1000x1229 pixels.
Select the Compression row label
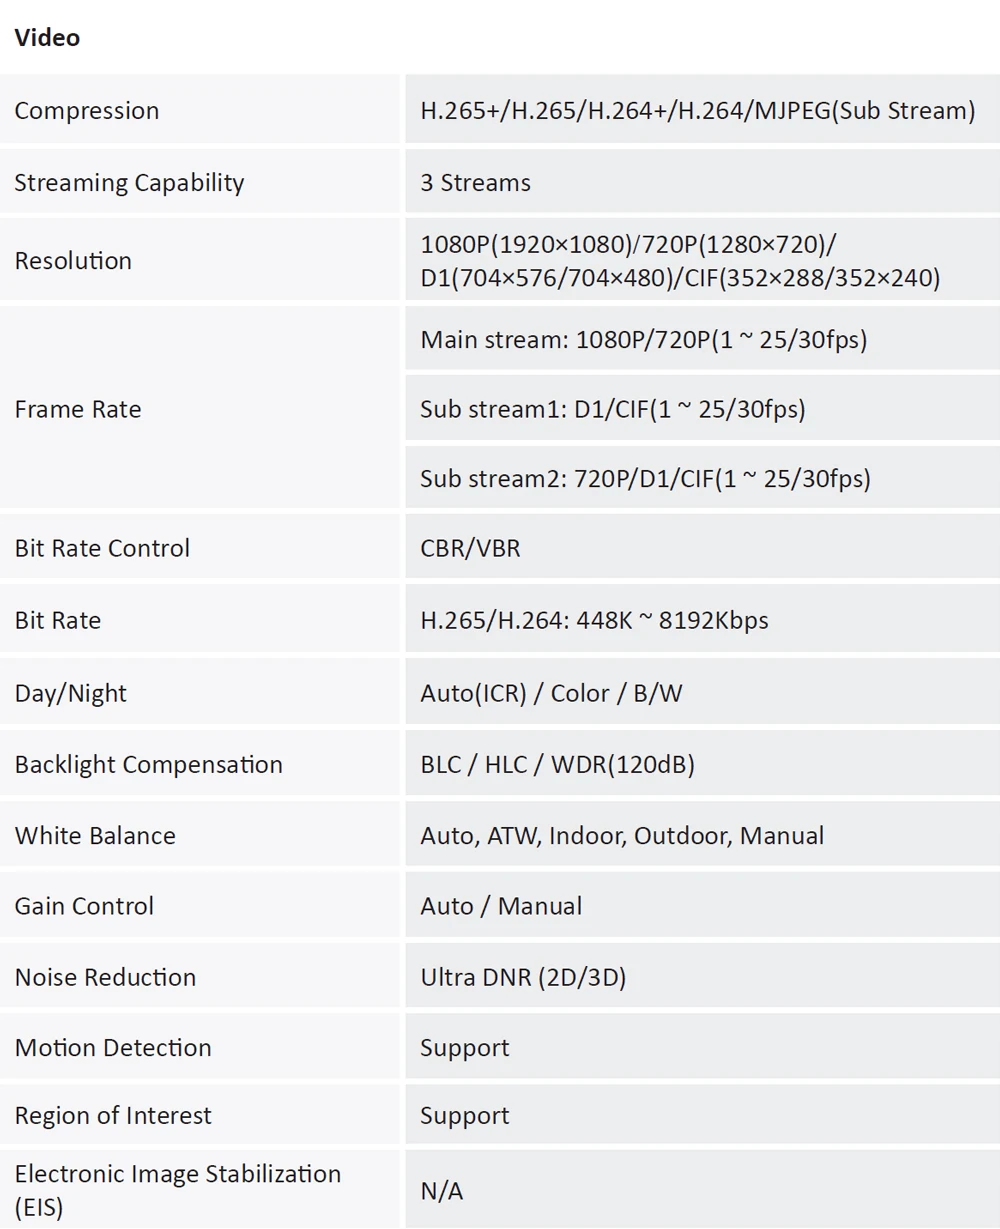click(x=87, y=111)
